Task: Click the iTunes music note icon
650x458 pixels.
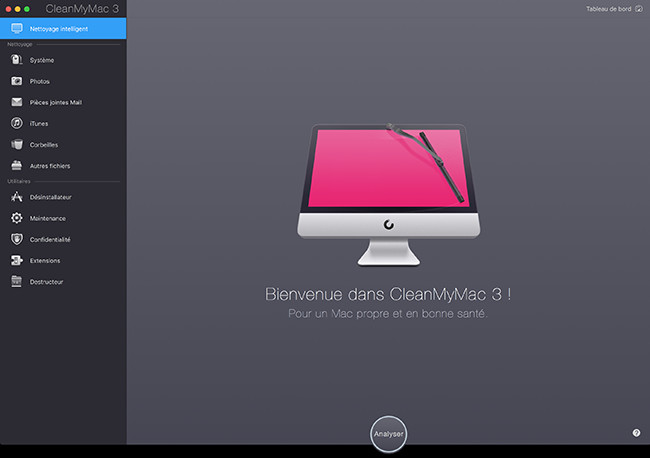Action: click(x=17, y=123)
